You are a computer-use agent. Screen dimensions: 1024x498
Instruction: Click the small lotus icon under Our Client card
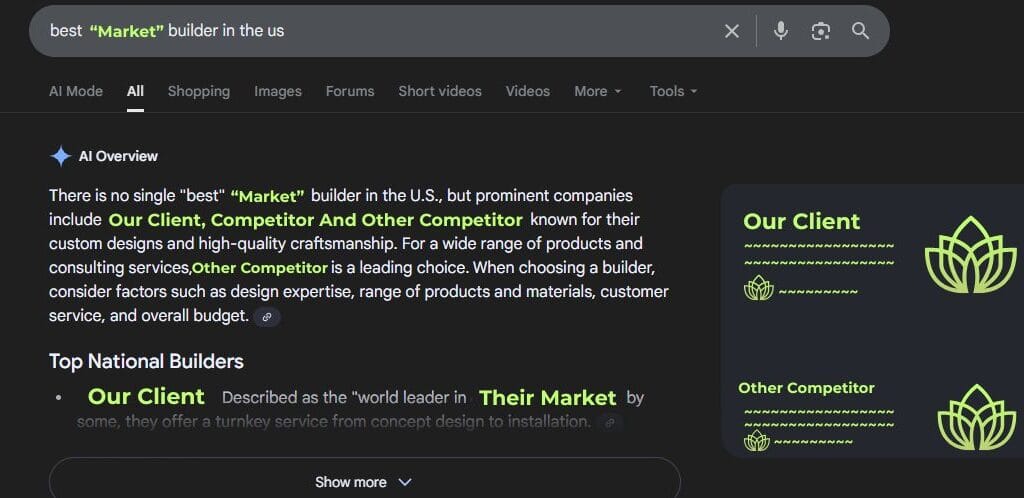[759, 289]
